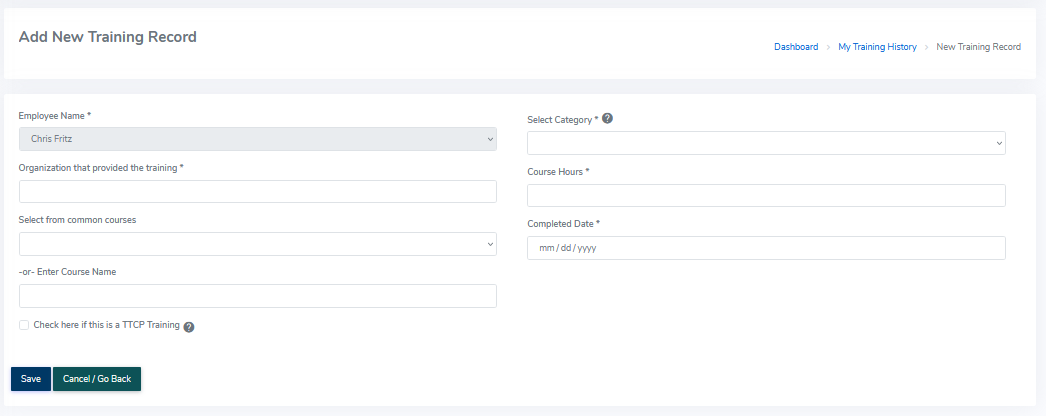Click the New Training Record breadcrumb item
The height and width of the screenshot is (416, 1046).
(978, 47)
